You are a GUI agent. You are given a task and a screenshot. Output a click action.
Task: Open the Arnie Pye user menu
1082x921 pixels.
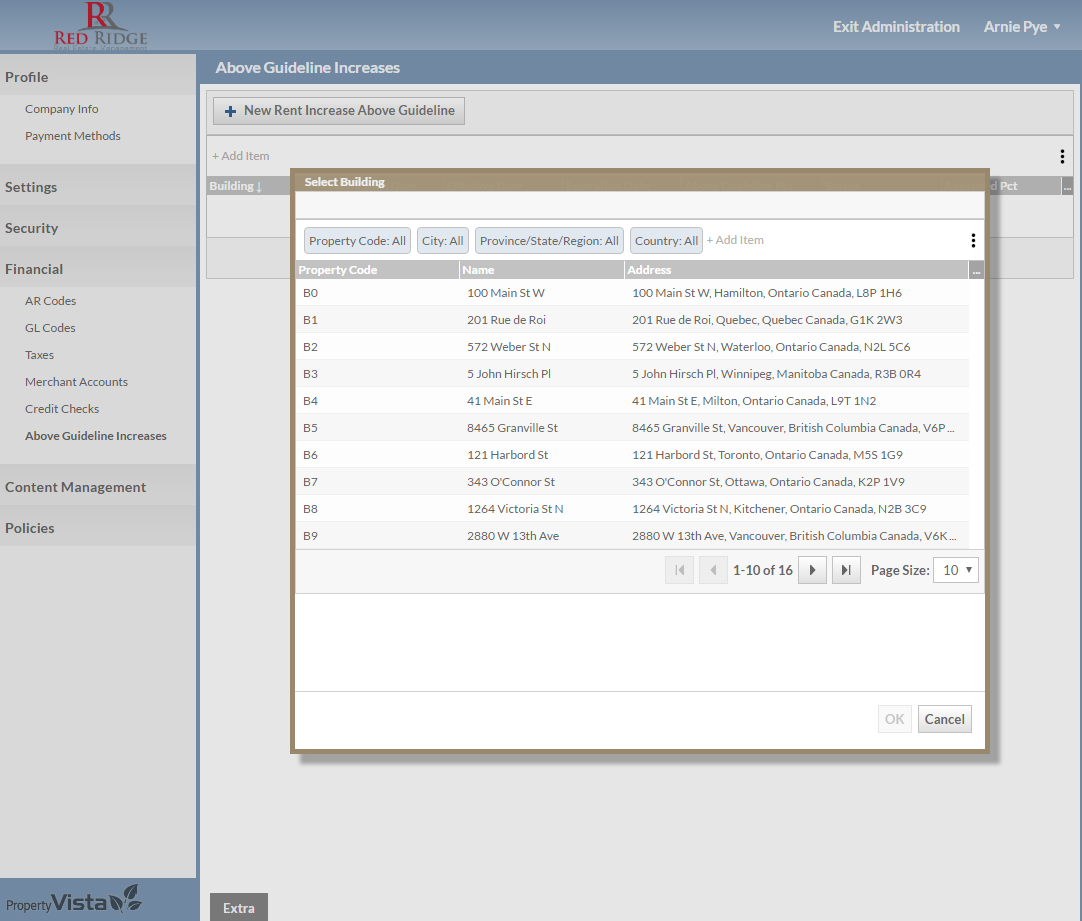point(1021,27)
